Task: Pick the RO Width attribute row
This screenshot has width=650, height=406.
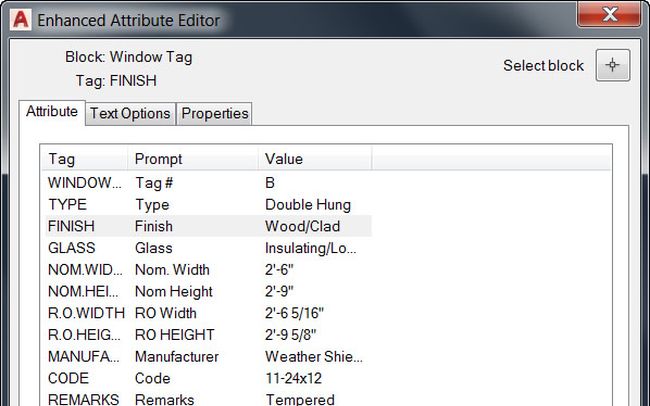Action: pyautogui.click(x=206, y=313)
